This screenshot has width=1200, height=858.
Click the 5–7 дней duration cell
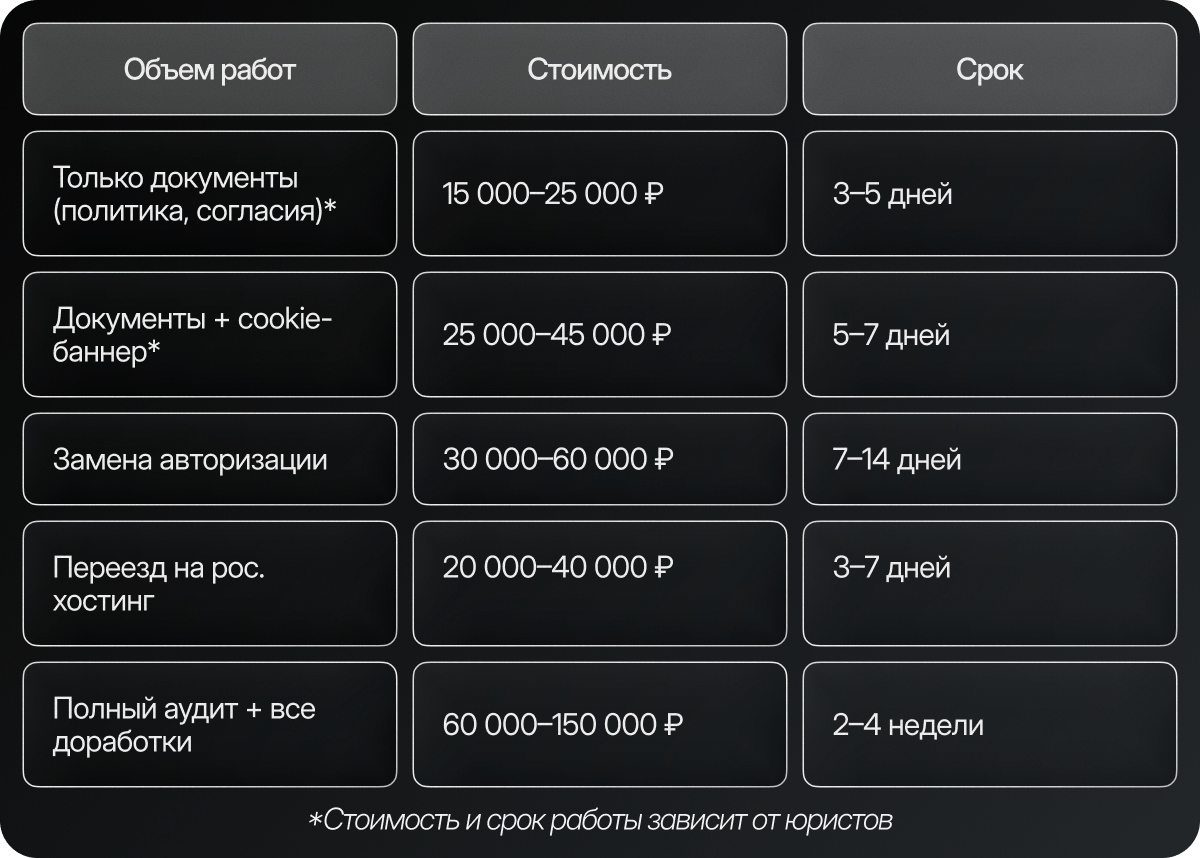[x=990, y=334]
